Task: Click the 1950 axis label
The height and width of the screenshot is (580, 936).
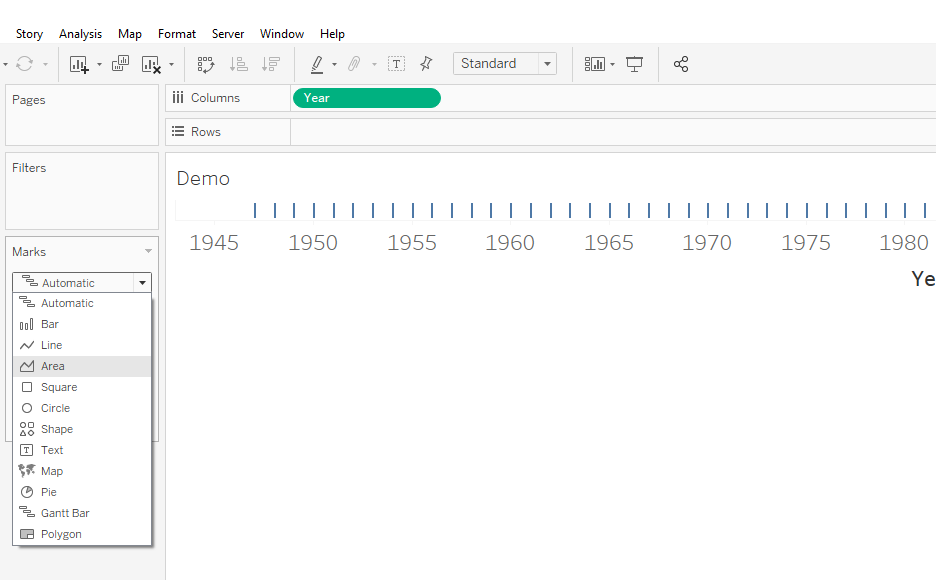Action: 313,243
